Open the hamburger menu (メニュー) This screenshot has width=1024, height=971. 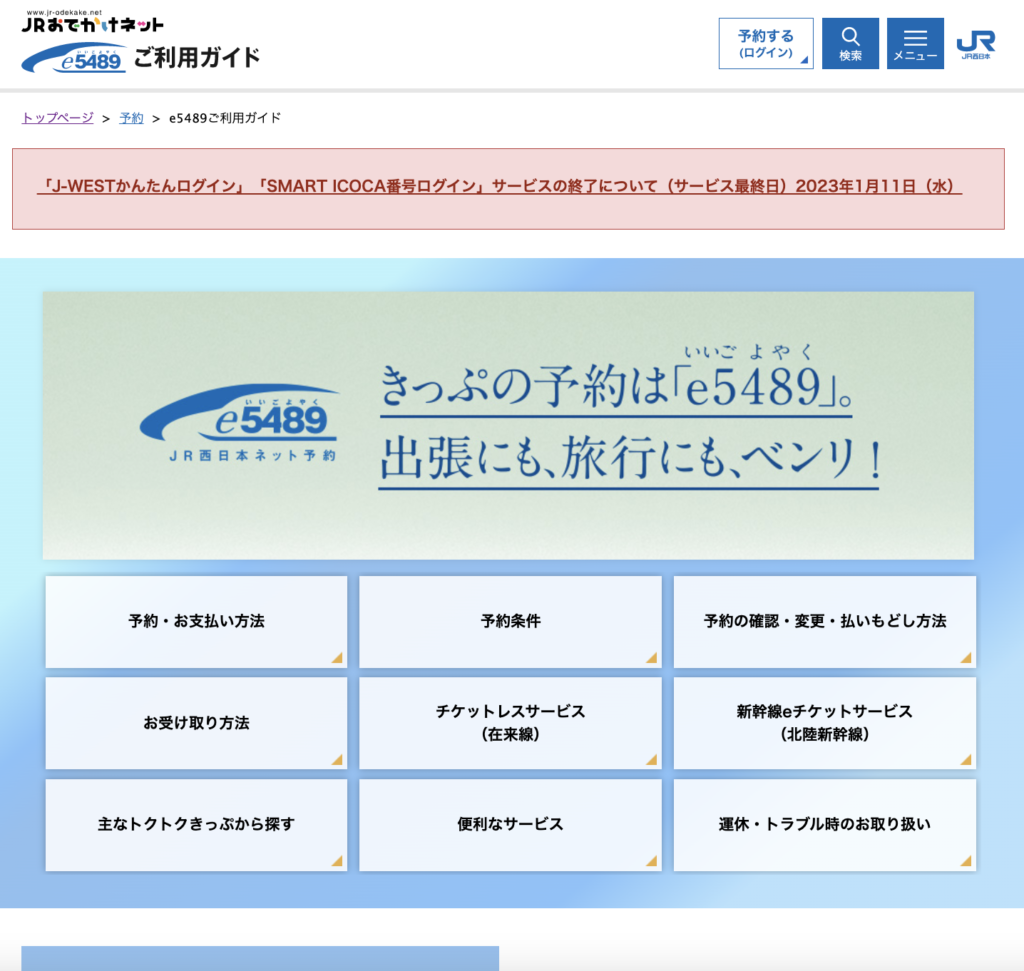coord(915,44)
